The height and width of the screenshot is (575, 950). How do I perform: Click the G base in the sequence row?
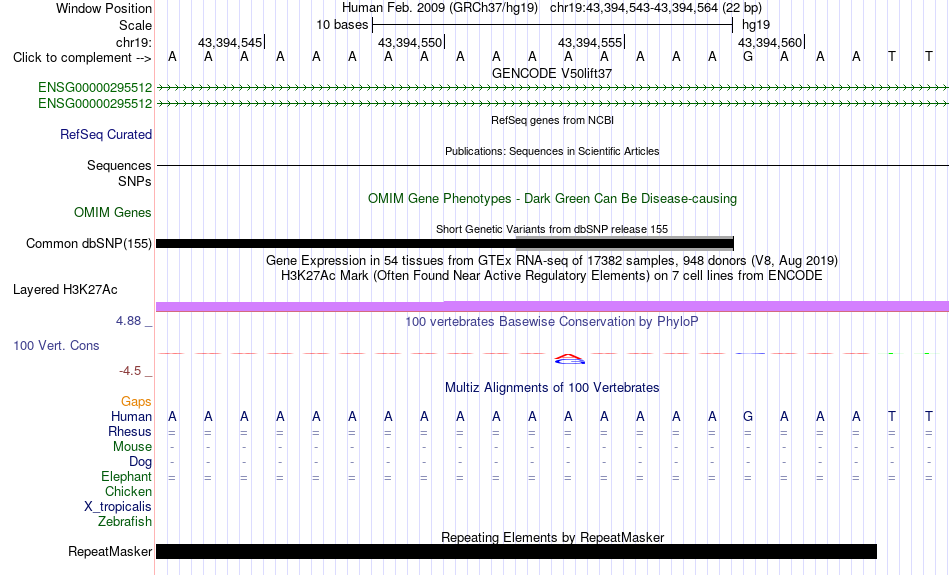[748, 57]
